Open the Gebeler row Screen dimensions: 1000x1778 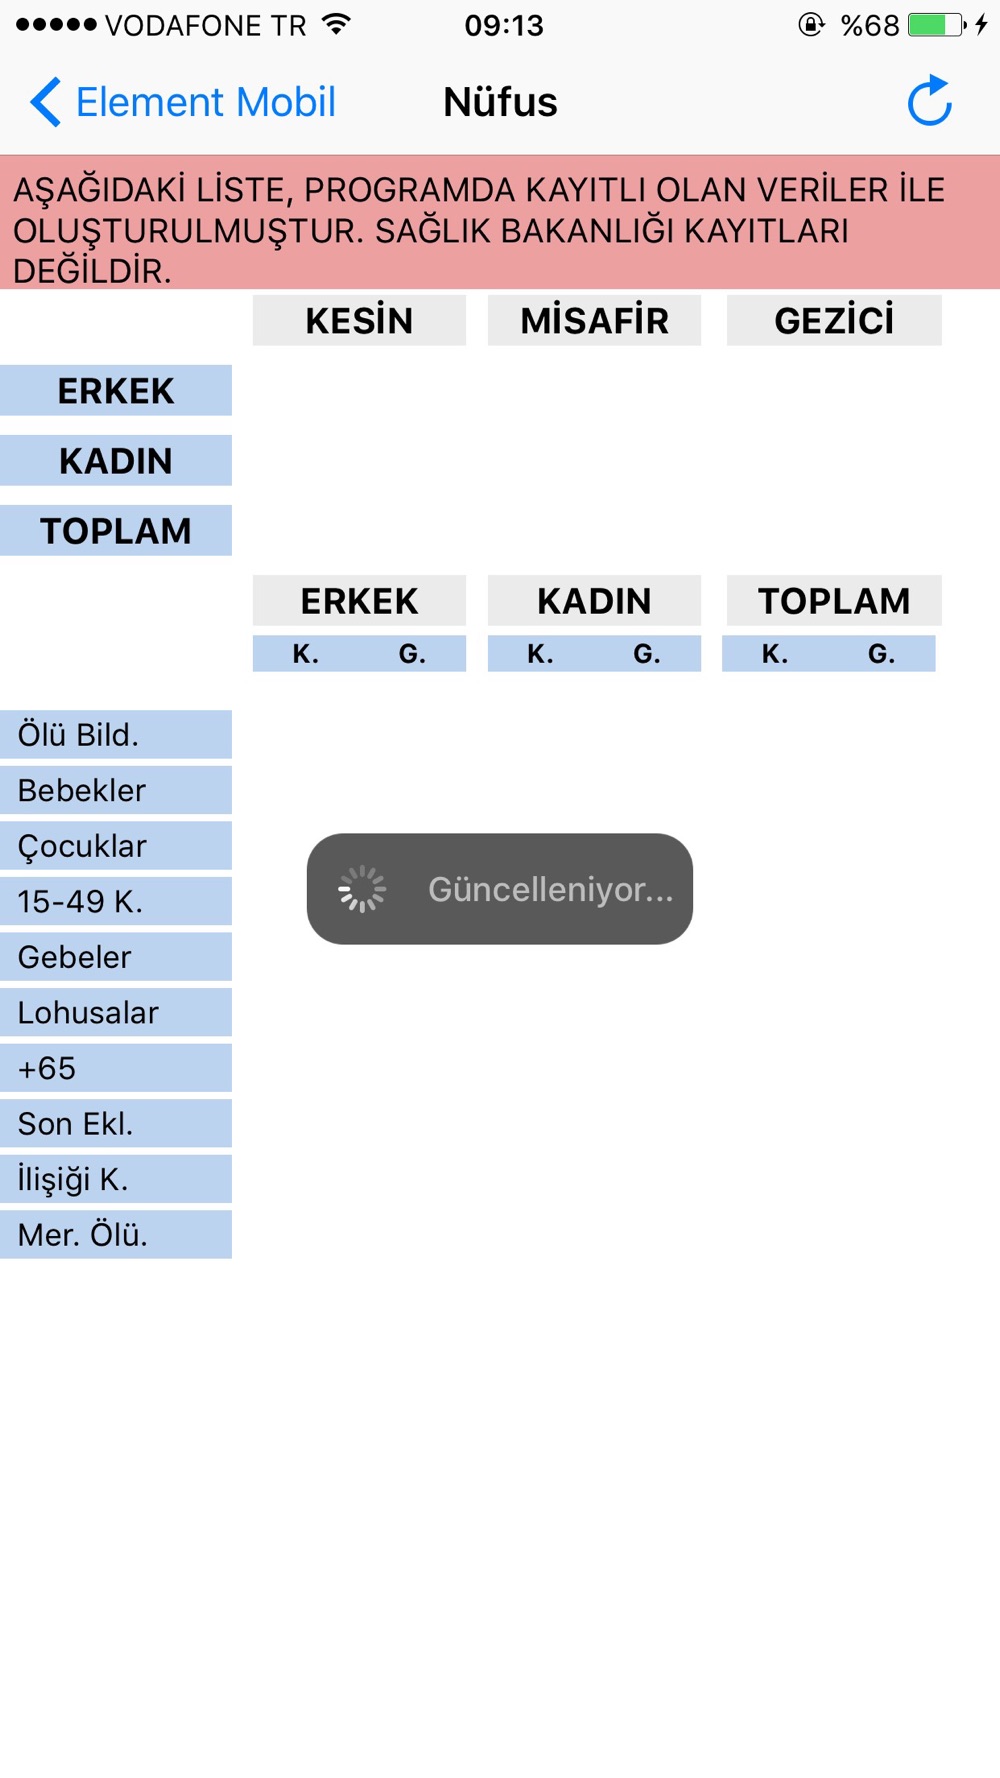[116, 957]
